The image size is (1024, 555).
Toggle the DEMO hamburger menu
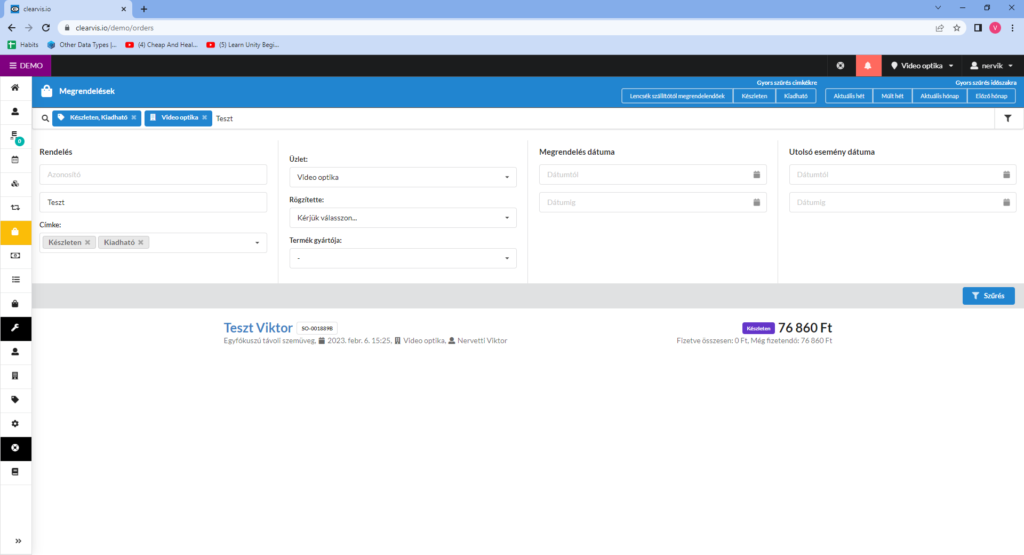coord(25,65)
